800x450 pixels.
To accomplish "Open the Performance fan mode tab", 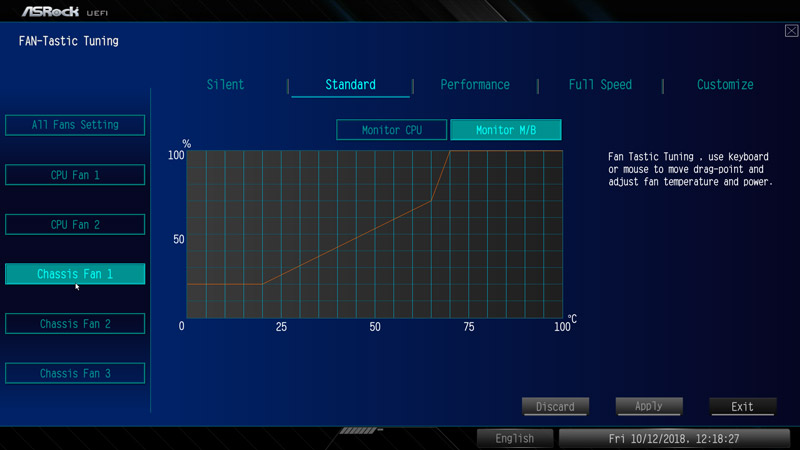I will (x=475, y=85).
